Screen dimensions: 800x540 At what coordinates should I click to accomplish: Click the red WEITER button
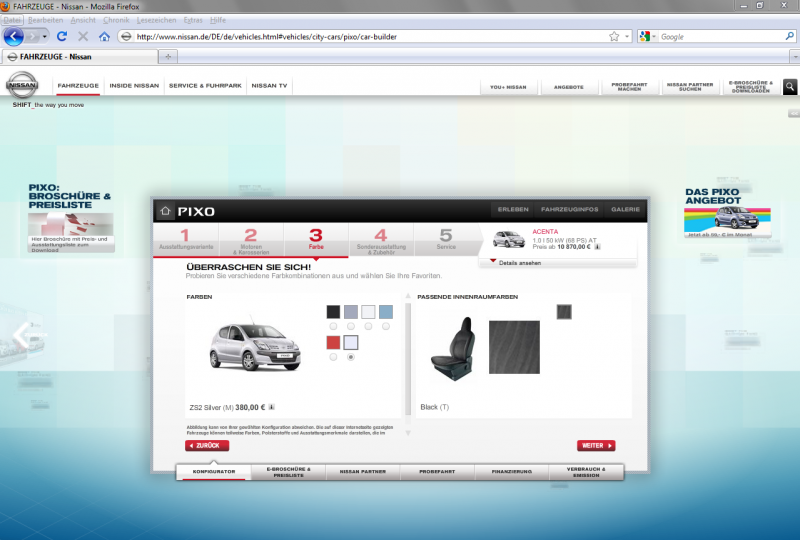596,446
